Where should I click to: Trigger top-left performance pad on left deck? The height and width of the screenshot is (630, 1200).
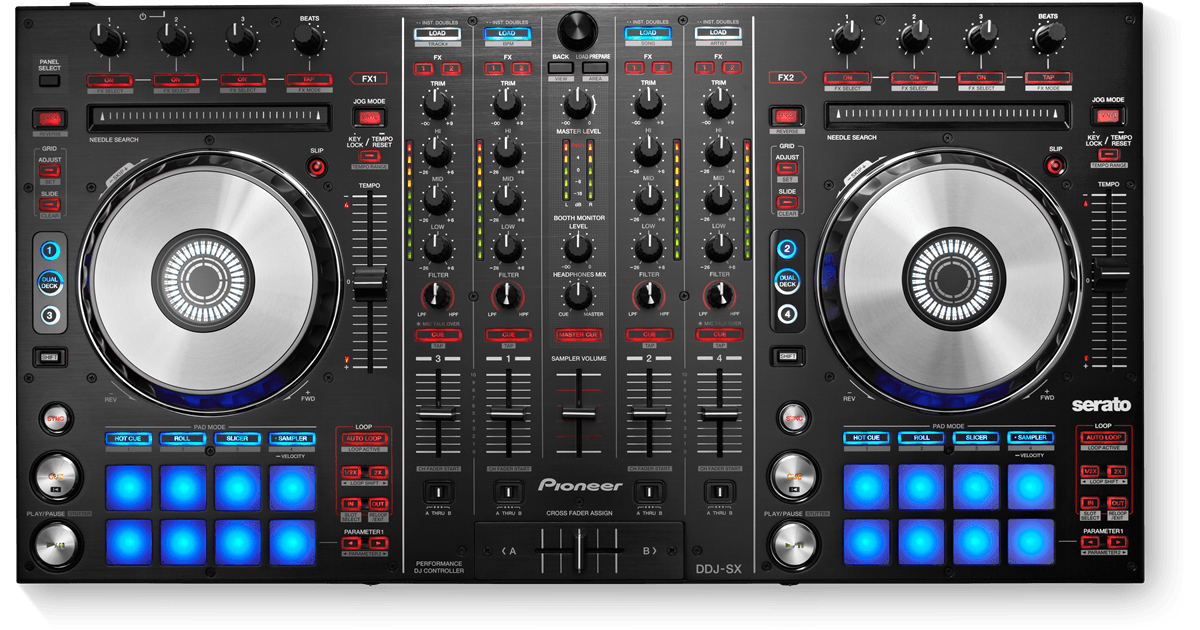pos(128,487)
